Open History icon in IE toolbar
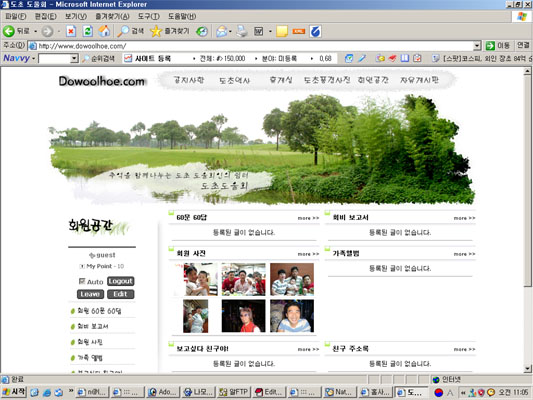 coord(202,31)
